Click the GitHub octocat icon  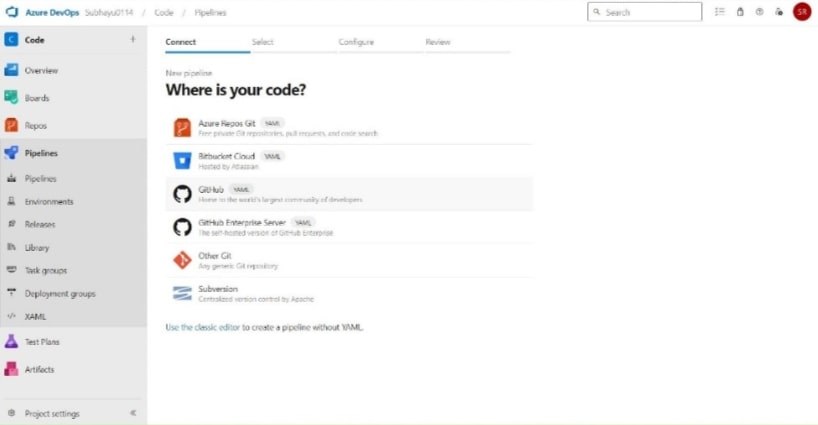tap(182, 194)
